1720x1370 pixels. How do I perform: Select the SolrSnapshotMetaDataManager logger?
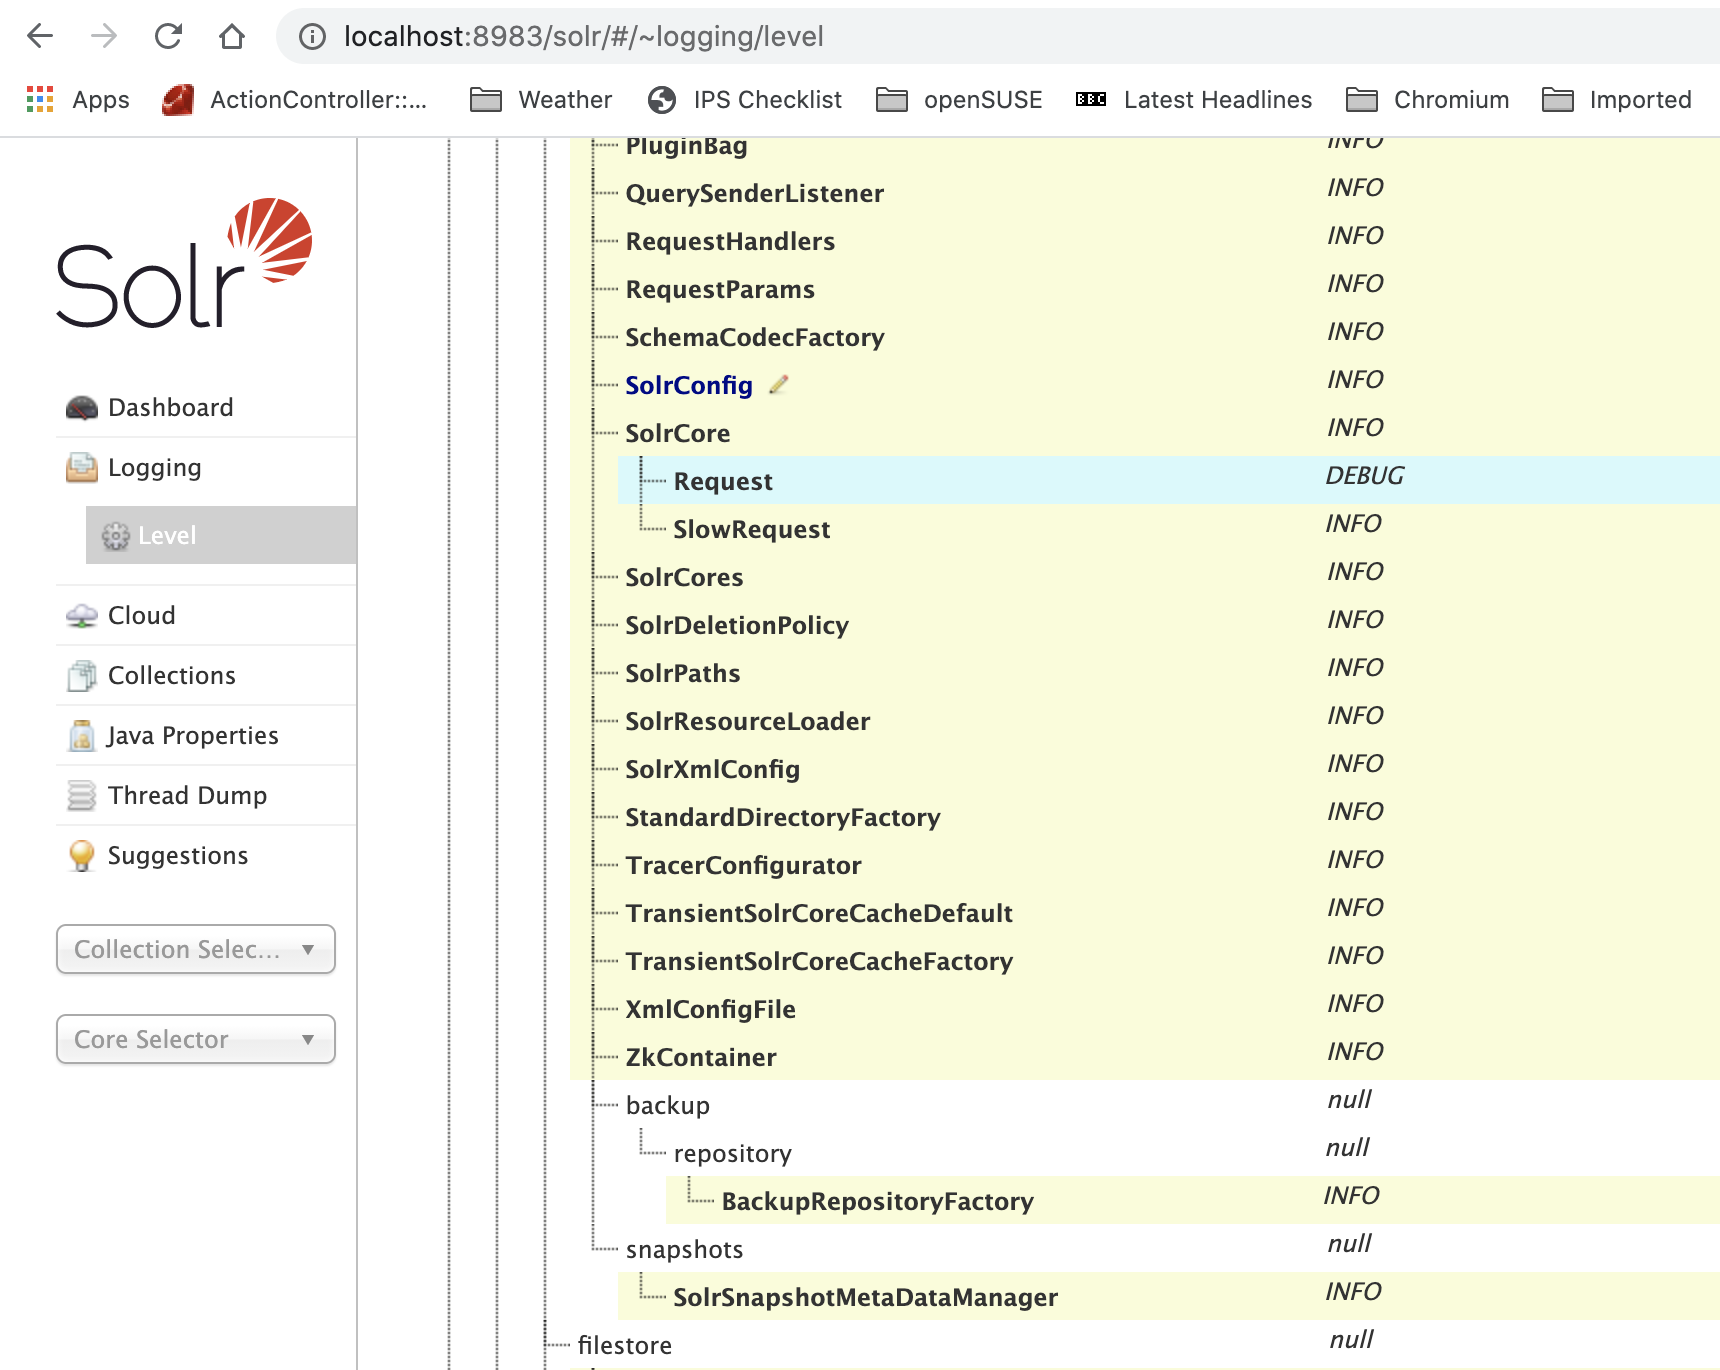[x=866, y=1297]
